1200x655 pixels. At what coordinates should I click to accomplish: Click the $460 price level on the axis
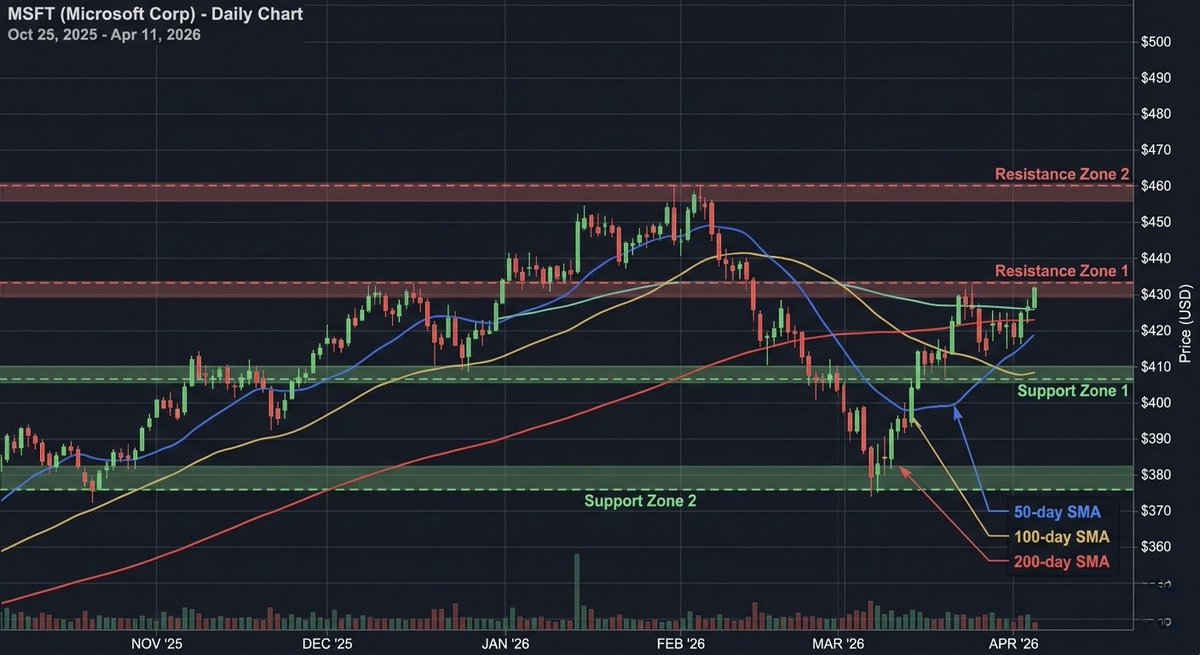click(x=1159, y=184)
